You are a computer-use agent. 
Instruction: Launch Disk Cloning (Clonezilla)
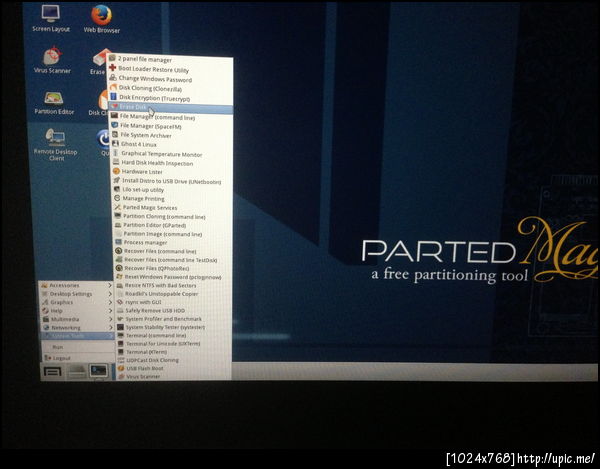170,88
